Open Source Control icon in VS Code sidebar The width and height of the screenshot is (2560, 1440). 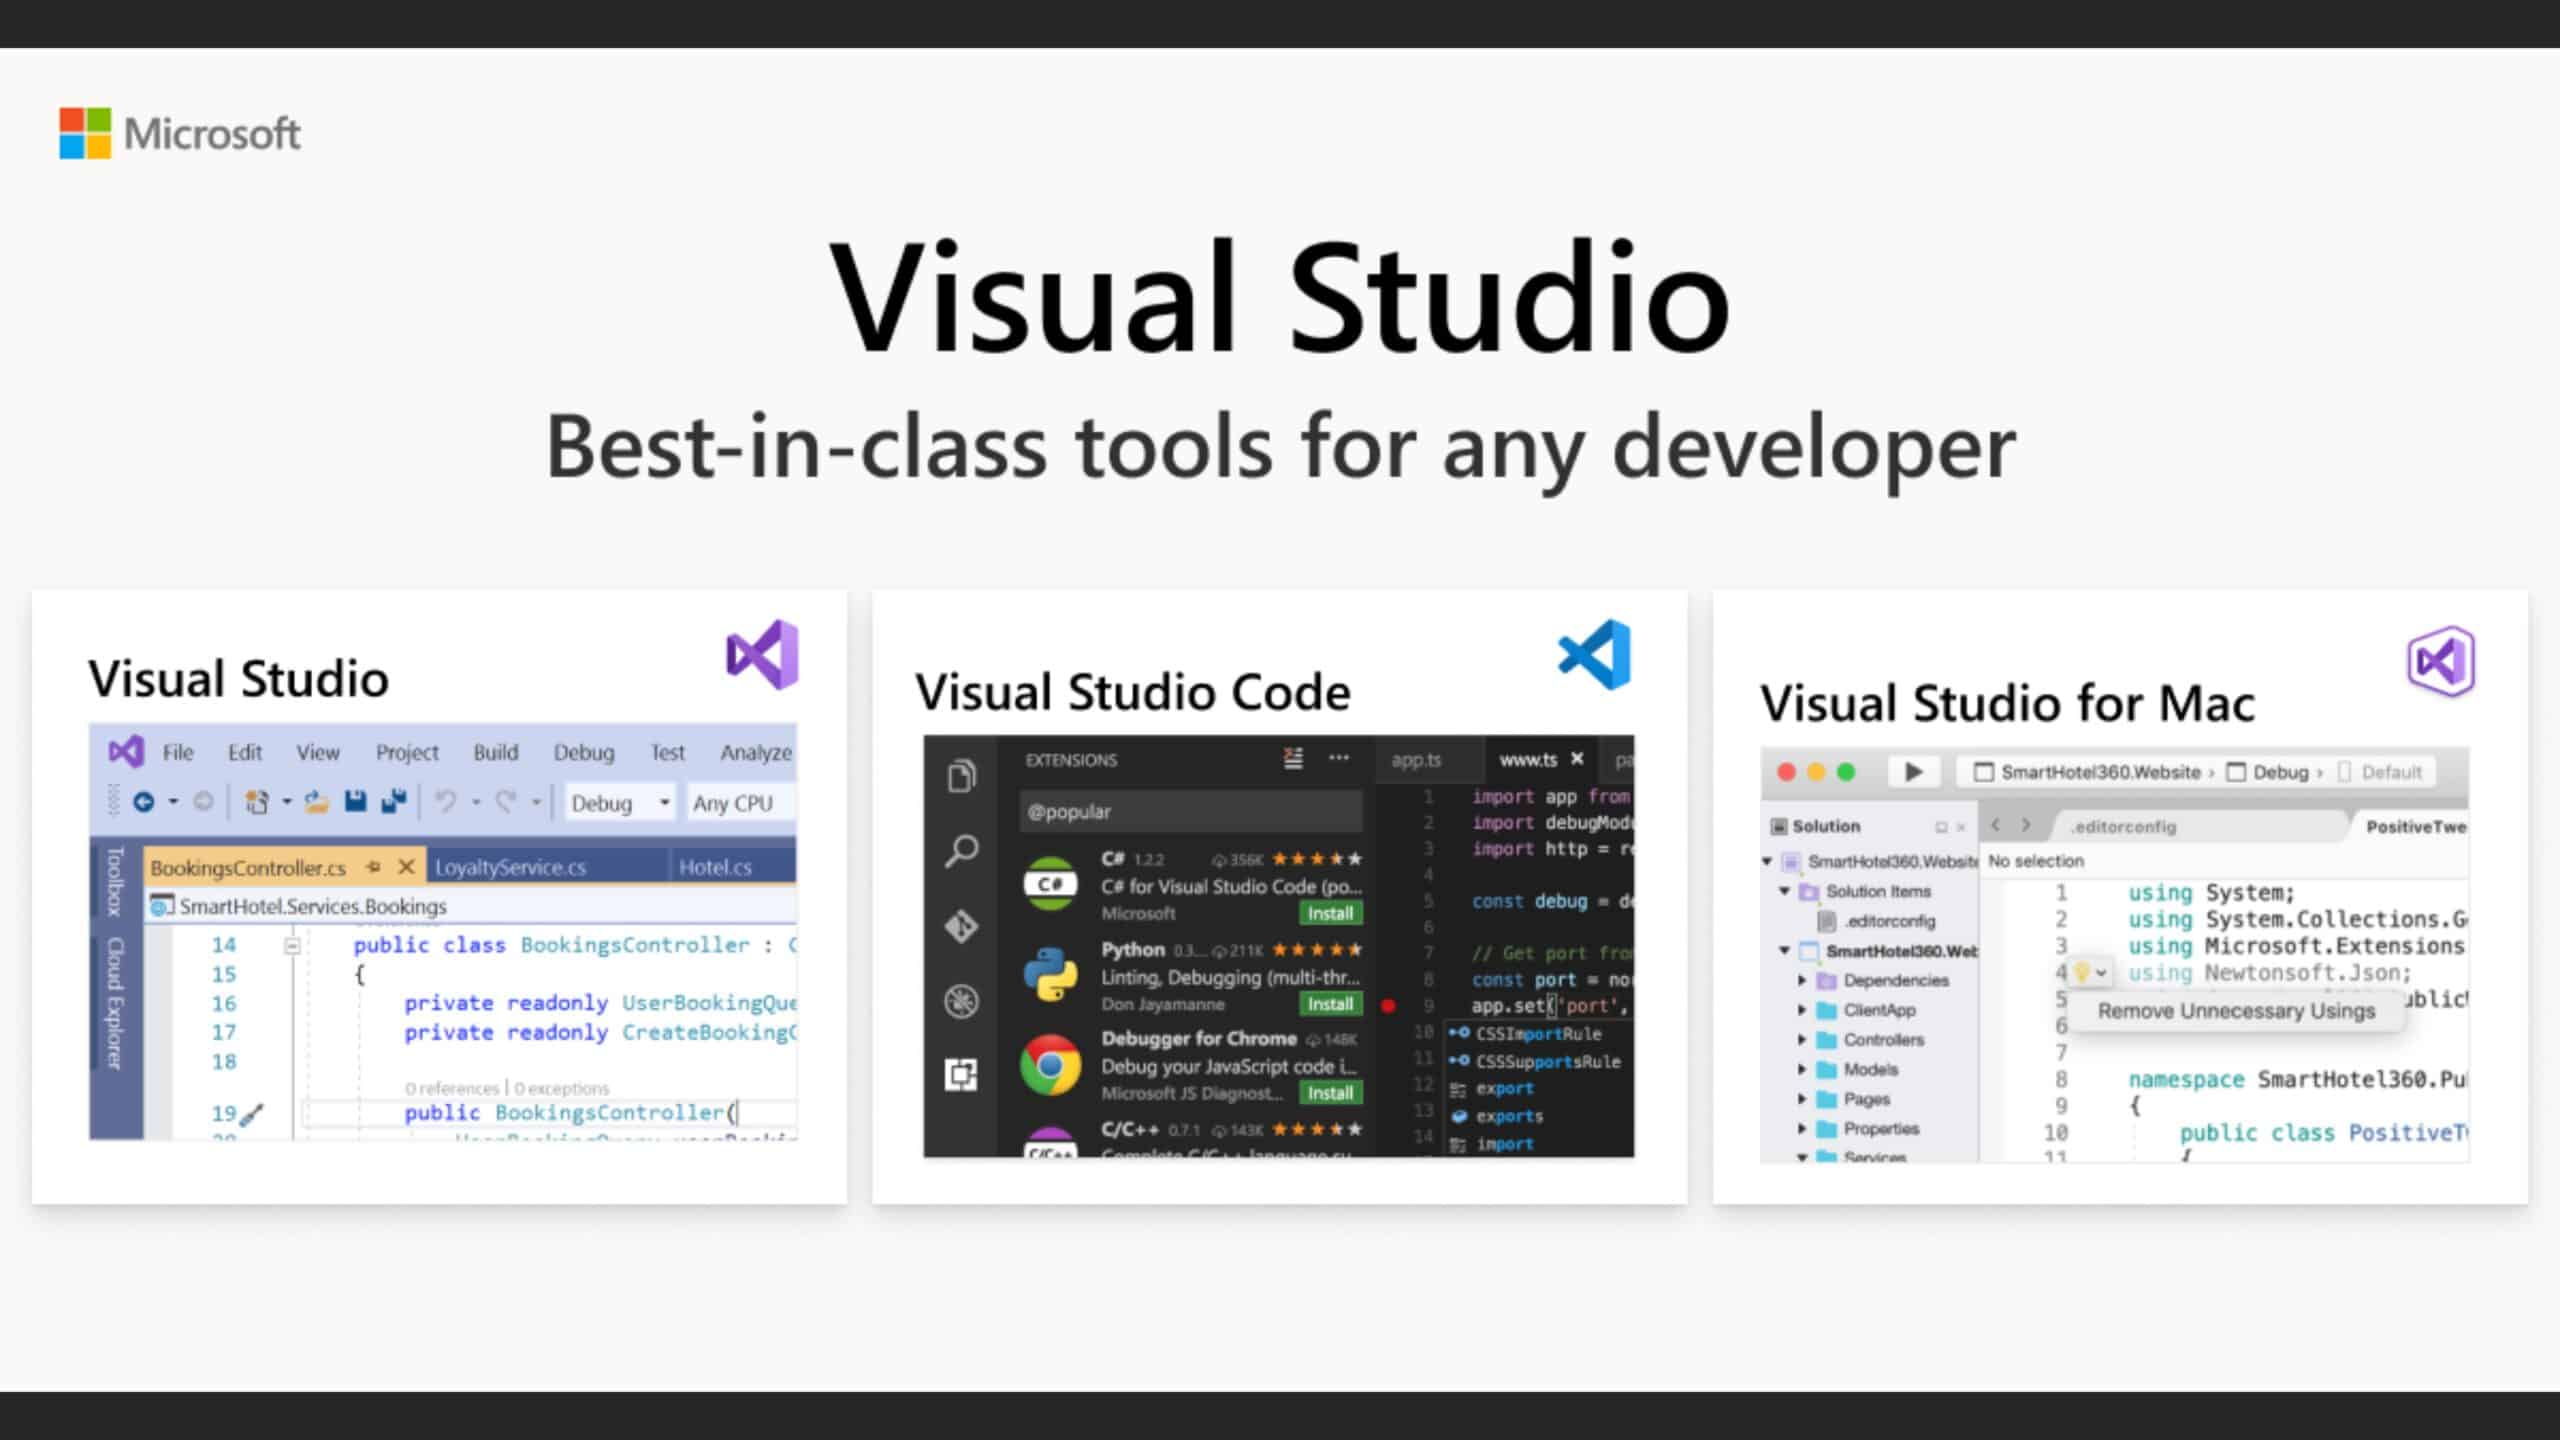(962, 926)
